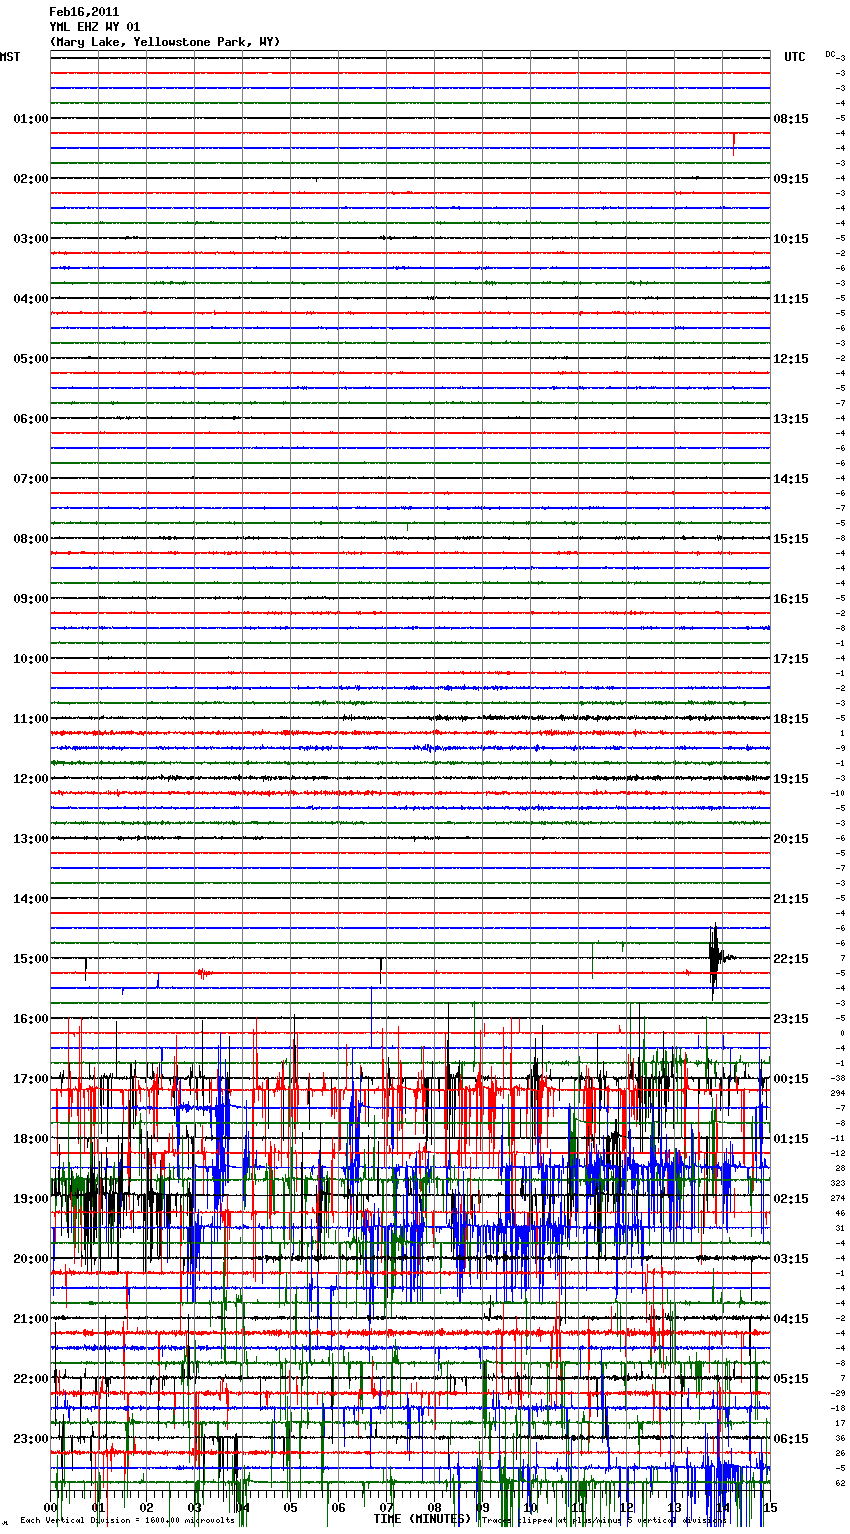Click the 05:15 UTC time label

791,1379
